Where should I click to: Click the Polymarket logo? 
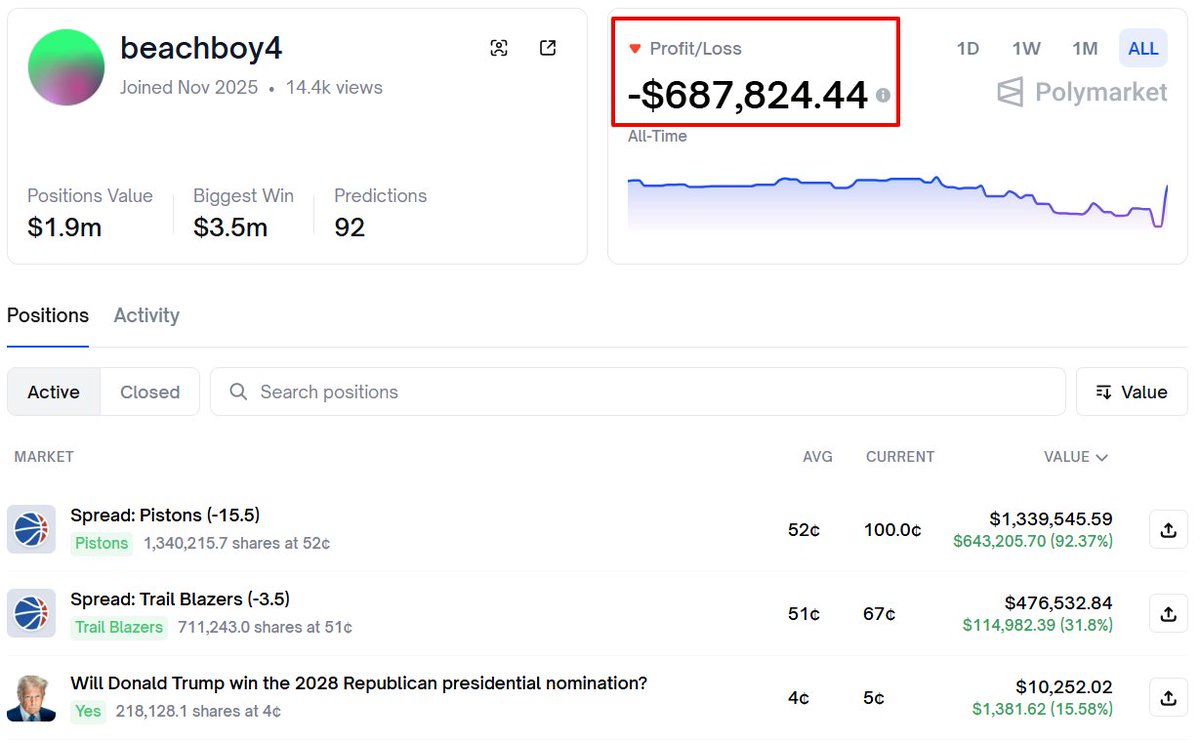click(x=1082, y=93)
